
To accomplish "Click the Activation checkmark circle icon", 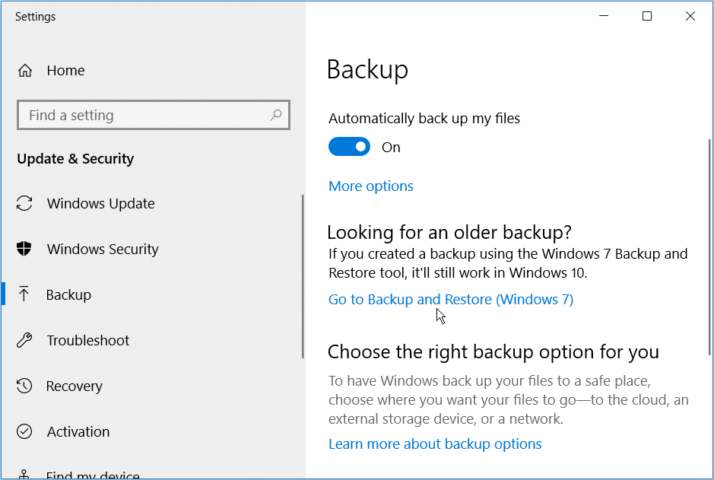I will click(x=24, y=431).
